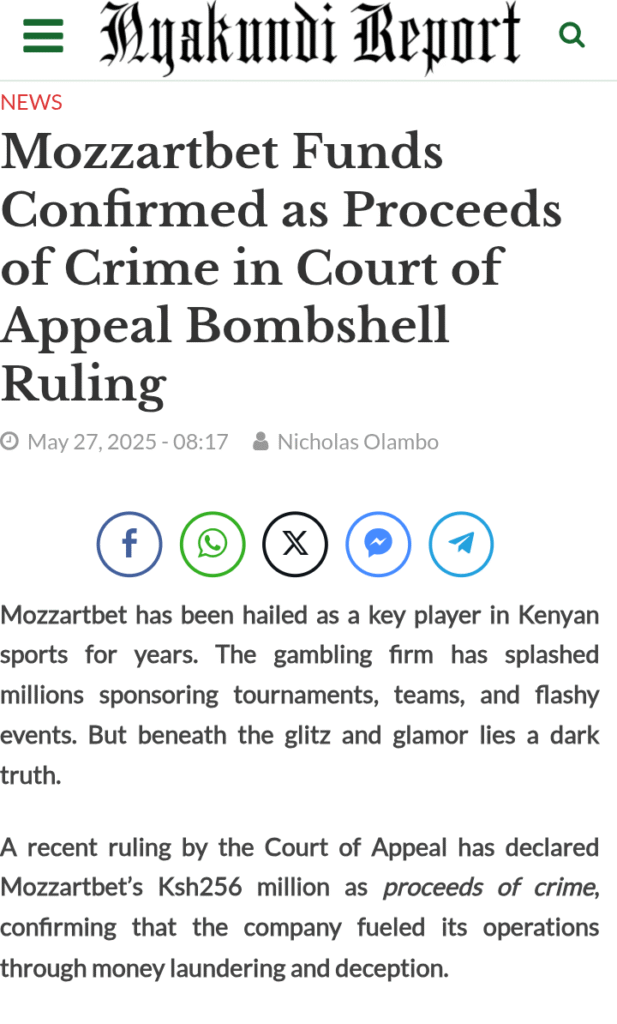Open the NEWS category link

tap(31, 103)
